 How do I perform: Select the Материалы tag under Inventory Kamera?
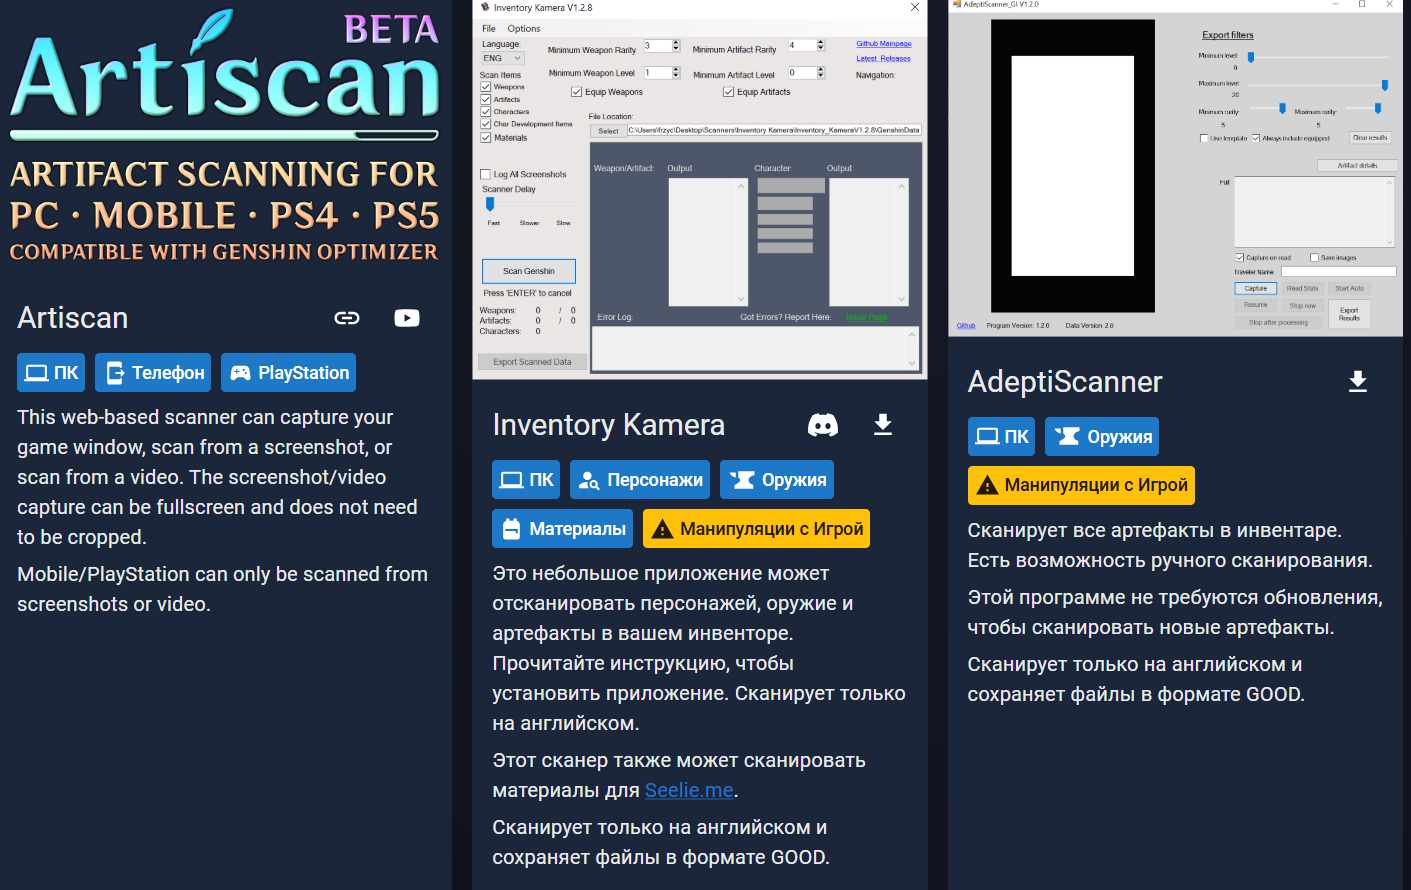tap(562, 529)
